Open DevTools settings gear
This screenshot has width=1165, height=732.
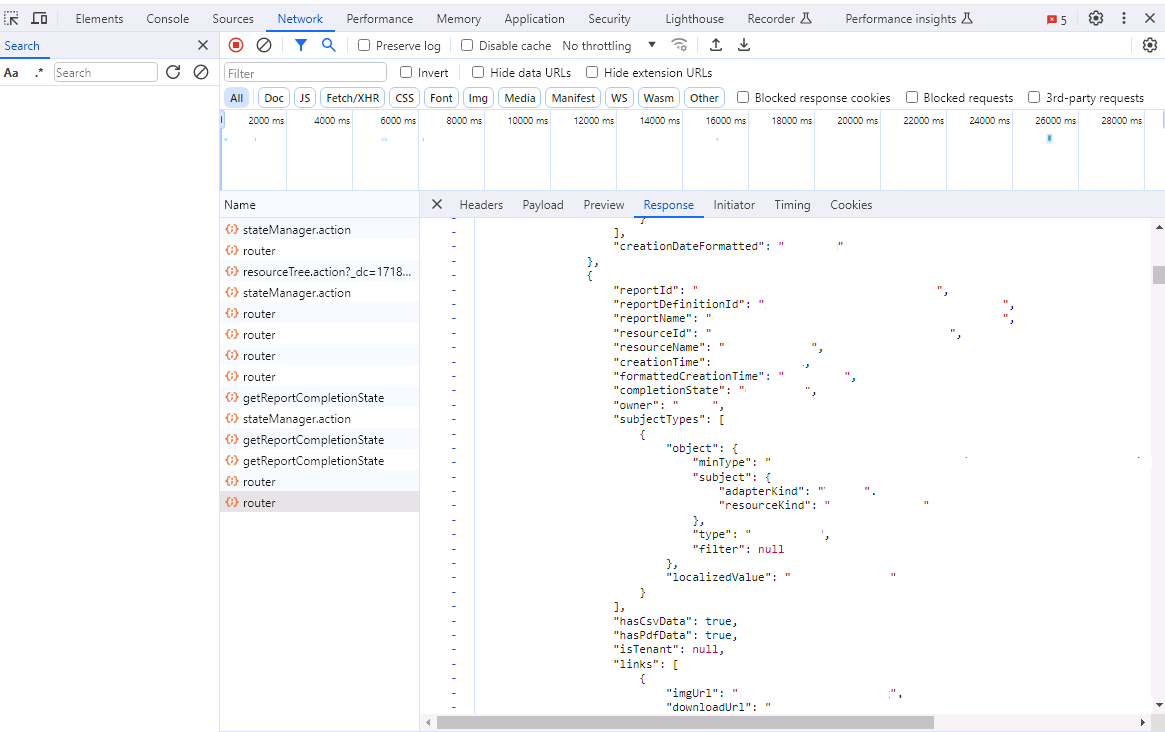1096,19
